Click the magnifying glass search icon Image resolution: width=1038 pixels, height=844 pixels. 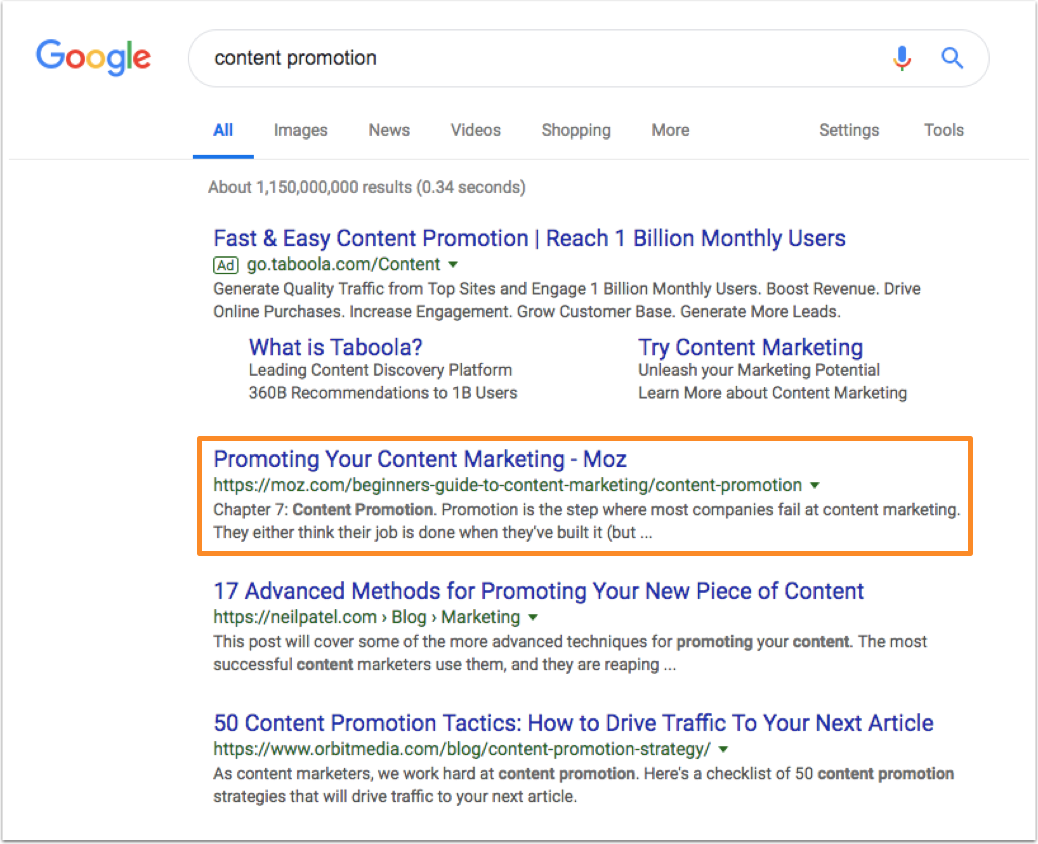tap(952, 58)
